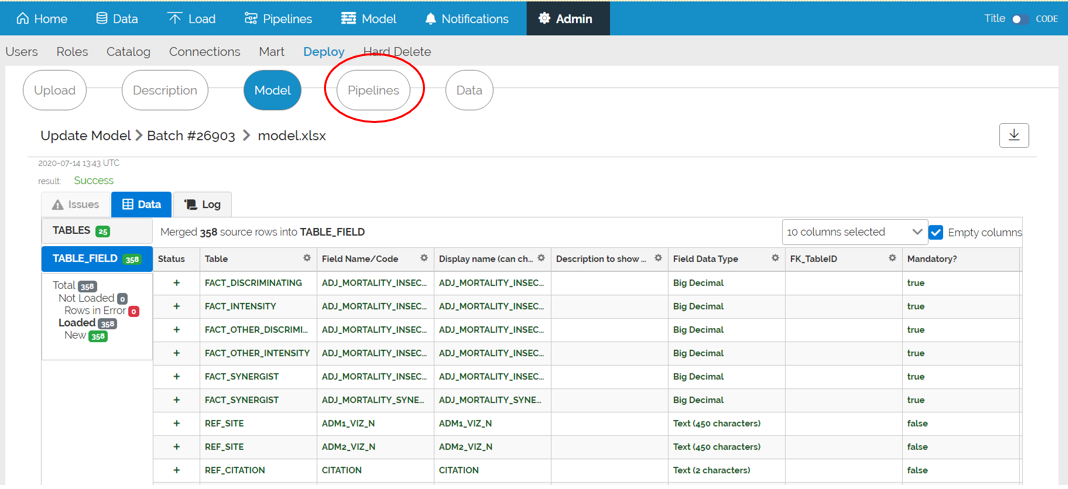The height and width of the screenshot is (489, 1068).
Task: Click plus status icon in ADM2_VIZ_N row
Action: (x=176, y=447)
